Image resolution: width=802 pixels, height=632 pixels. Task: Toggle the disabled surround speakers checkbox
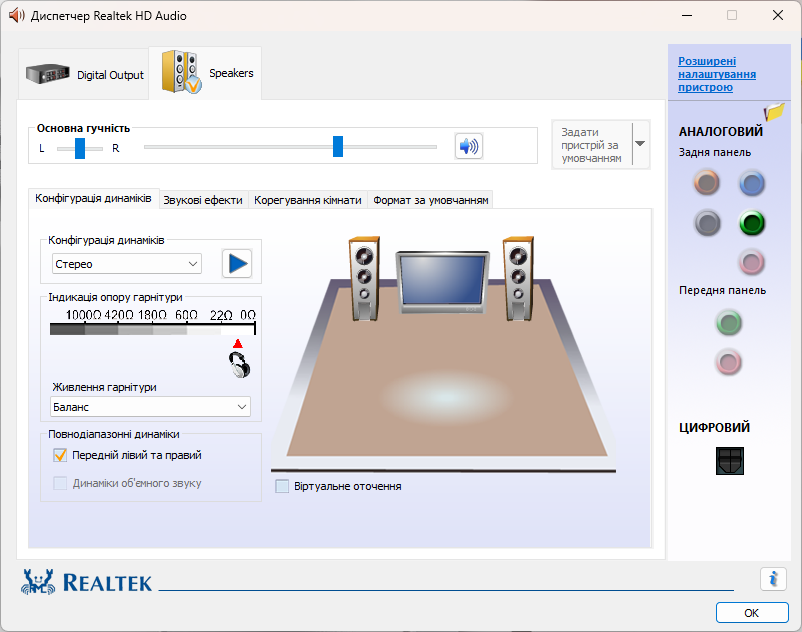[60, 483]
